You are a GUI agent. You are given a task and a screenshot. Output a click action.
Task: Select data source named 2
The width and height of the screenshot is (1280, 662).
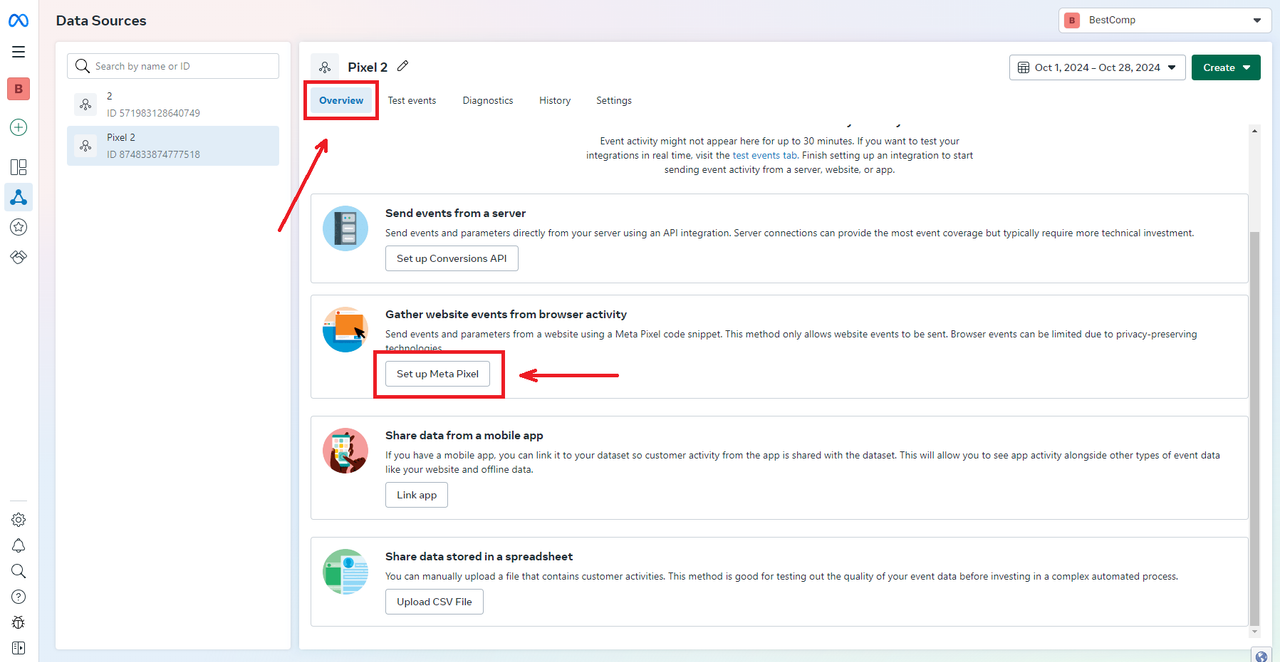coord(173,104)
